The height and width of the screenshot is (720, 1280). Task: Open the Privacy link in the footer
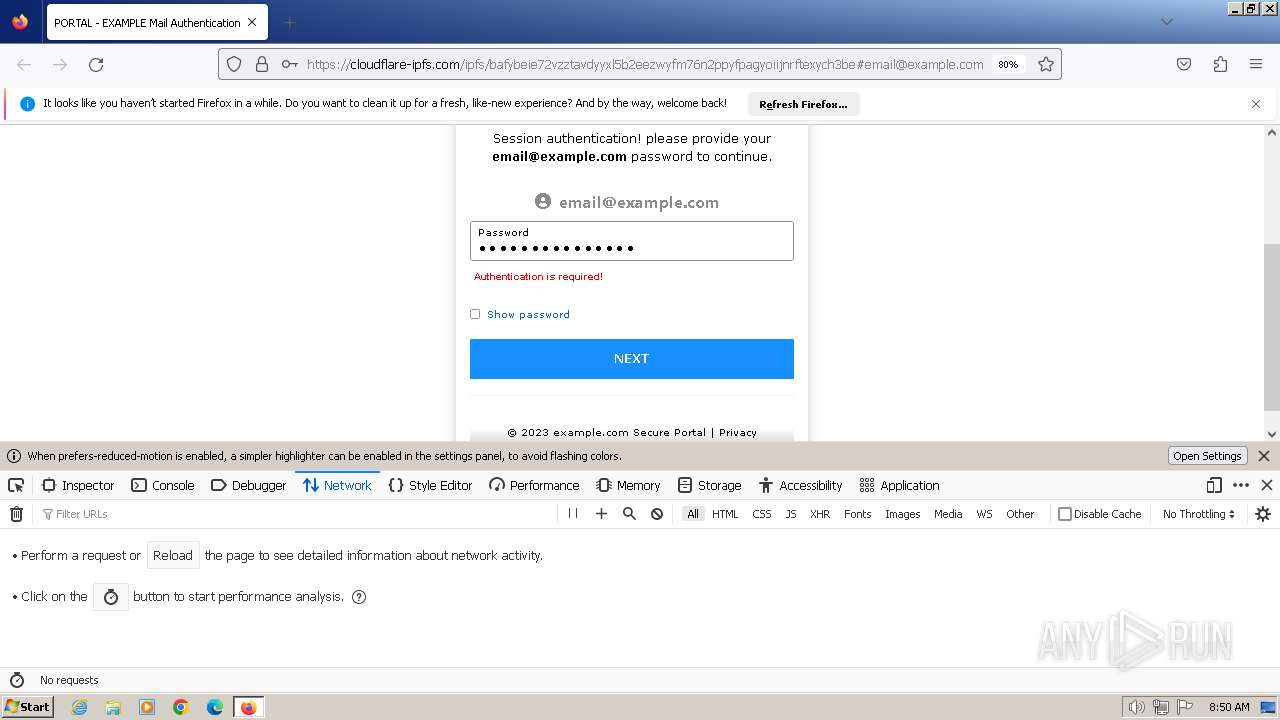click(x=738, y=433)
